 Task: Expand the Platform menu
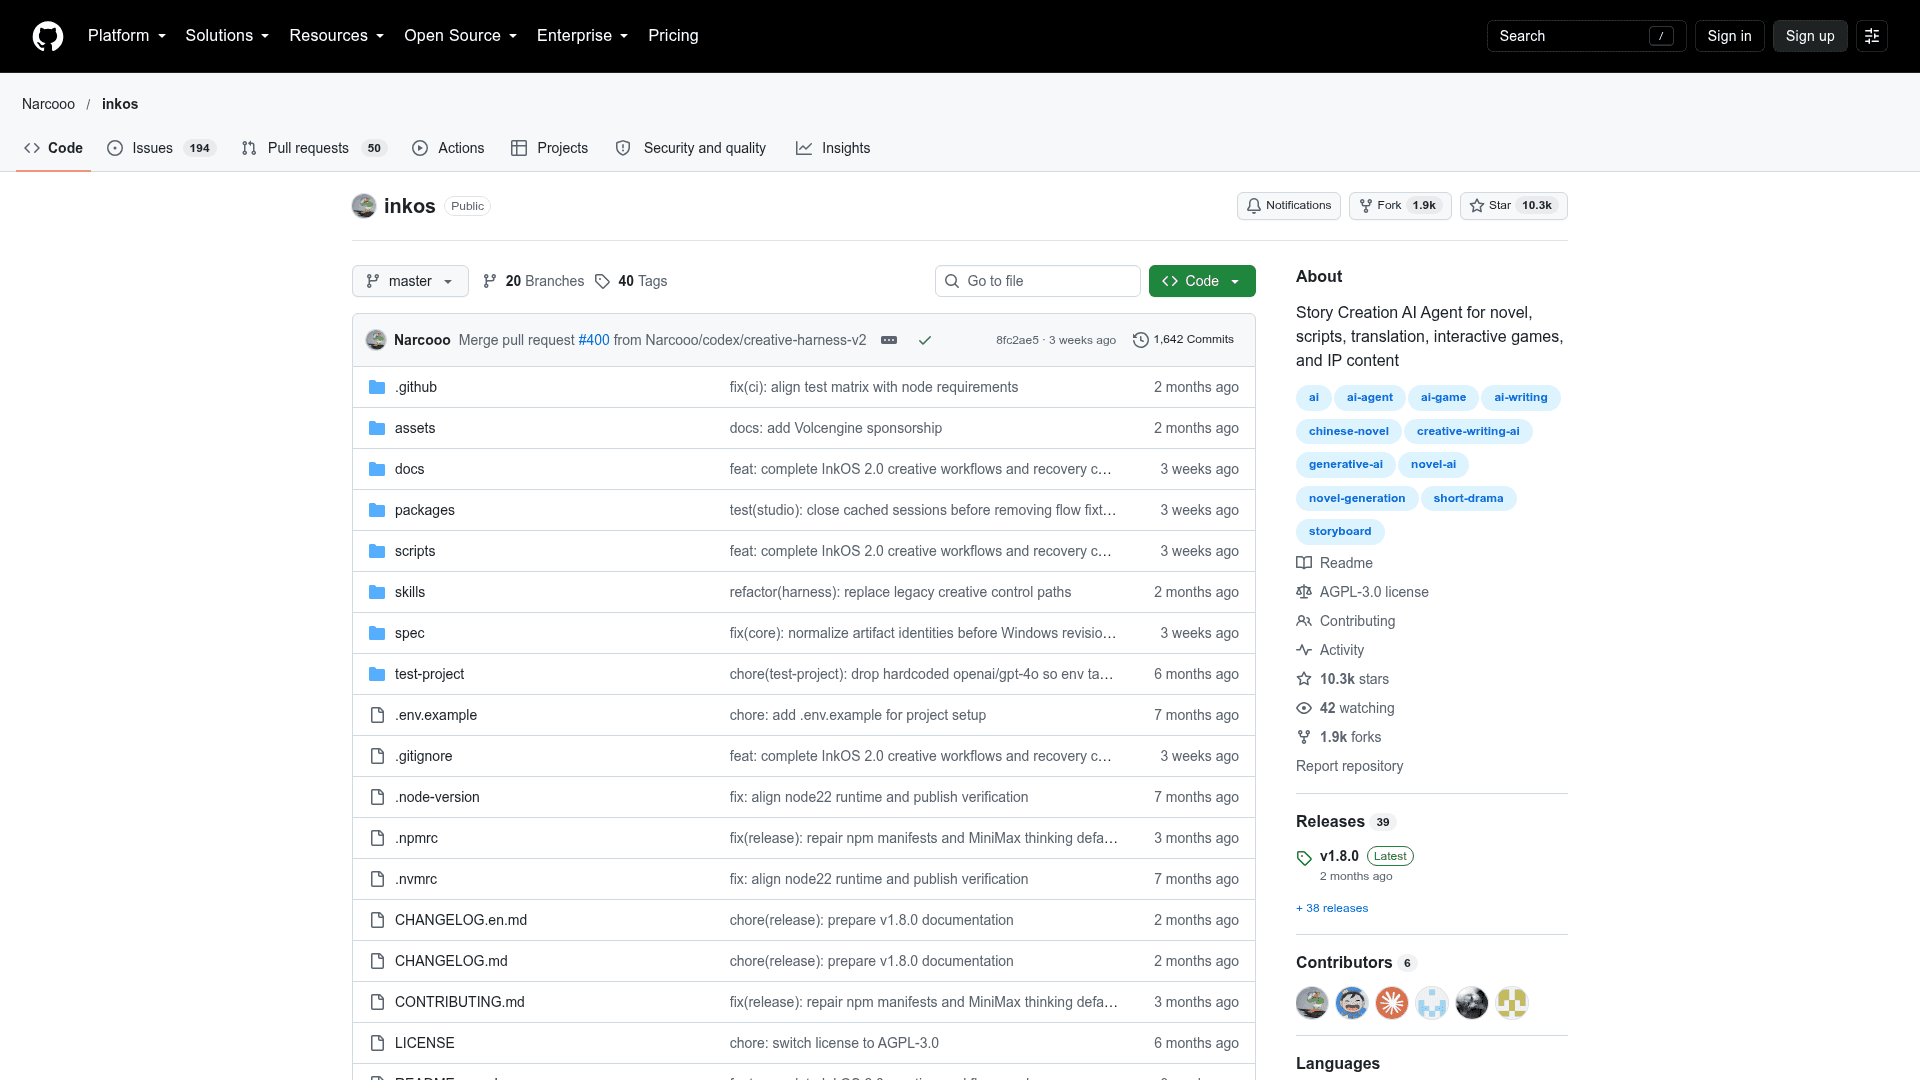pyautogui.click(x=127, y=36)
